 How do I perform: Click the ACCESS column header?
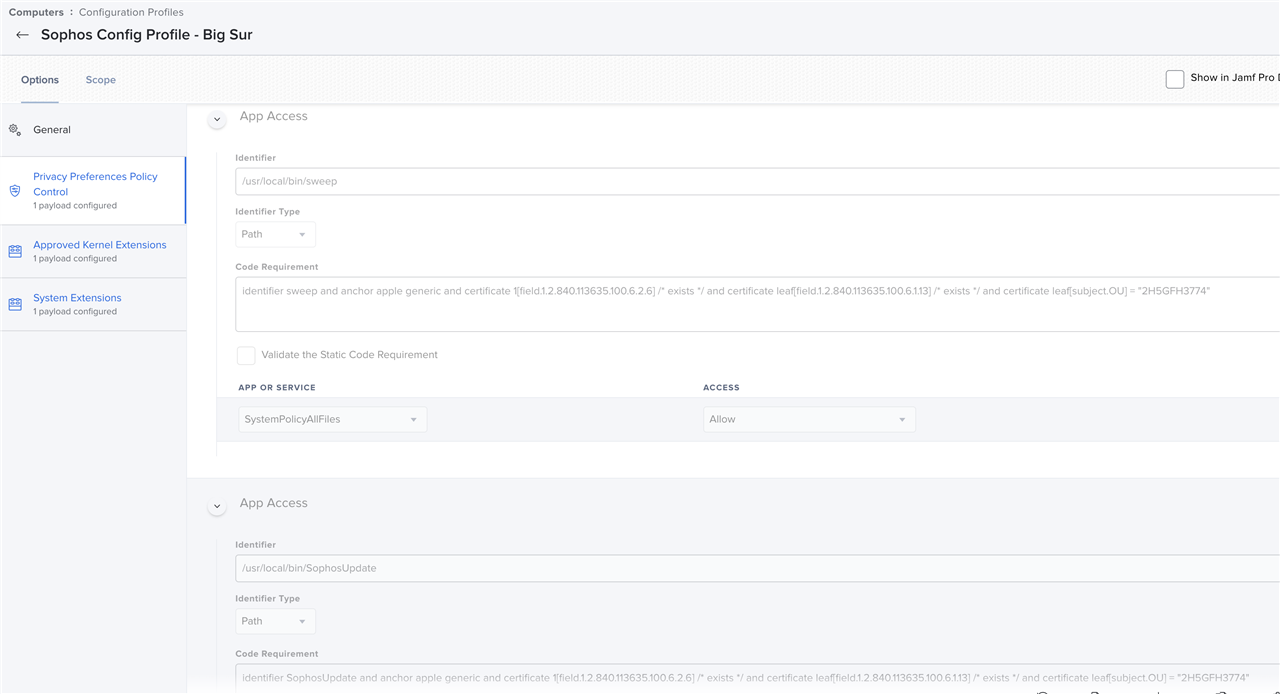click(721, 387)
